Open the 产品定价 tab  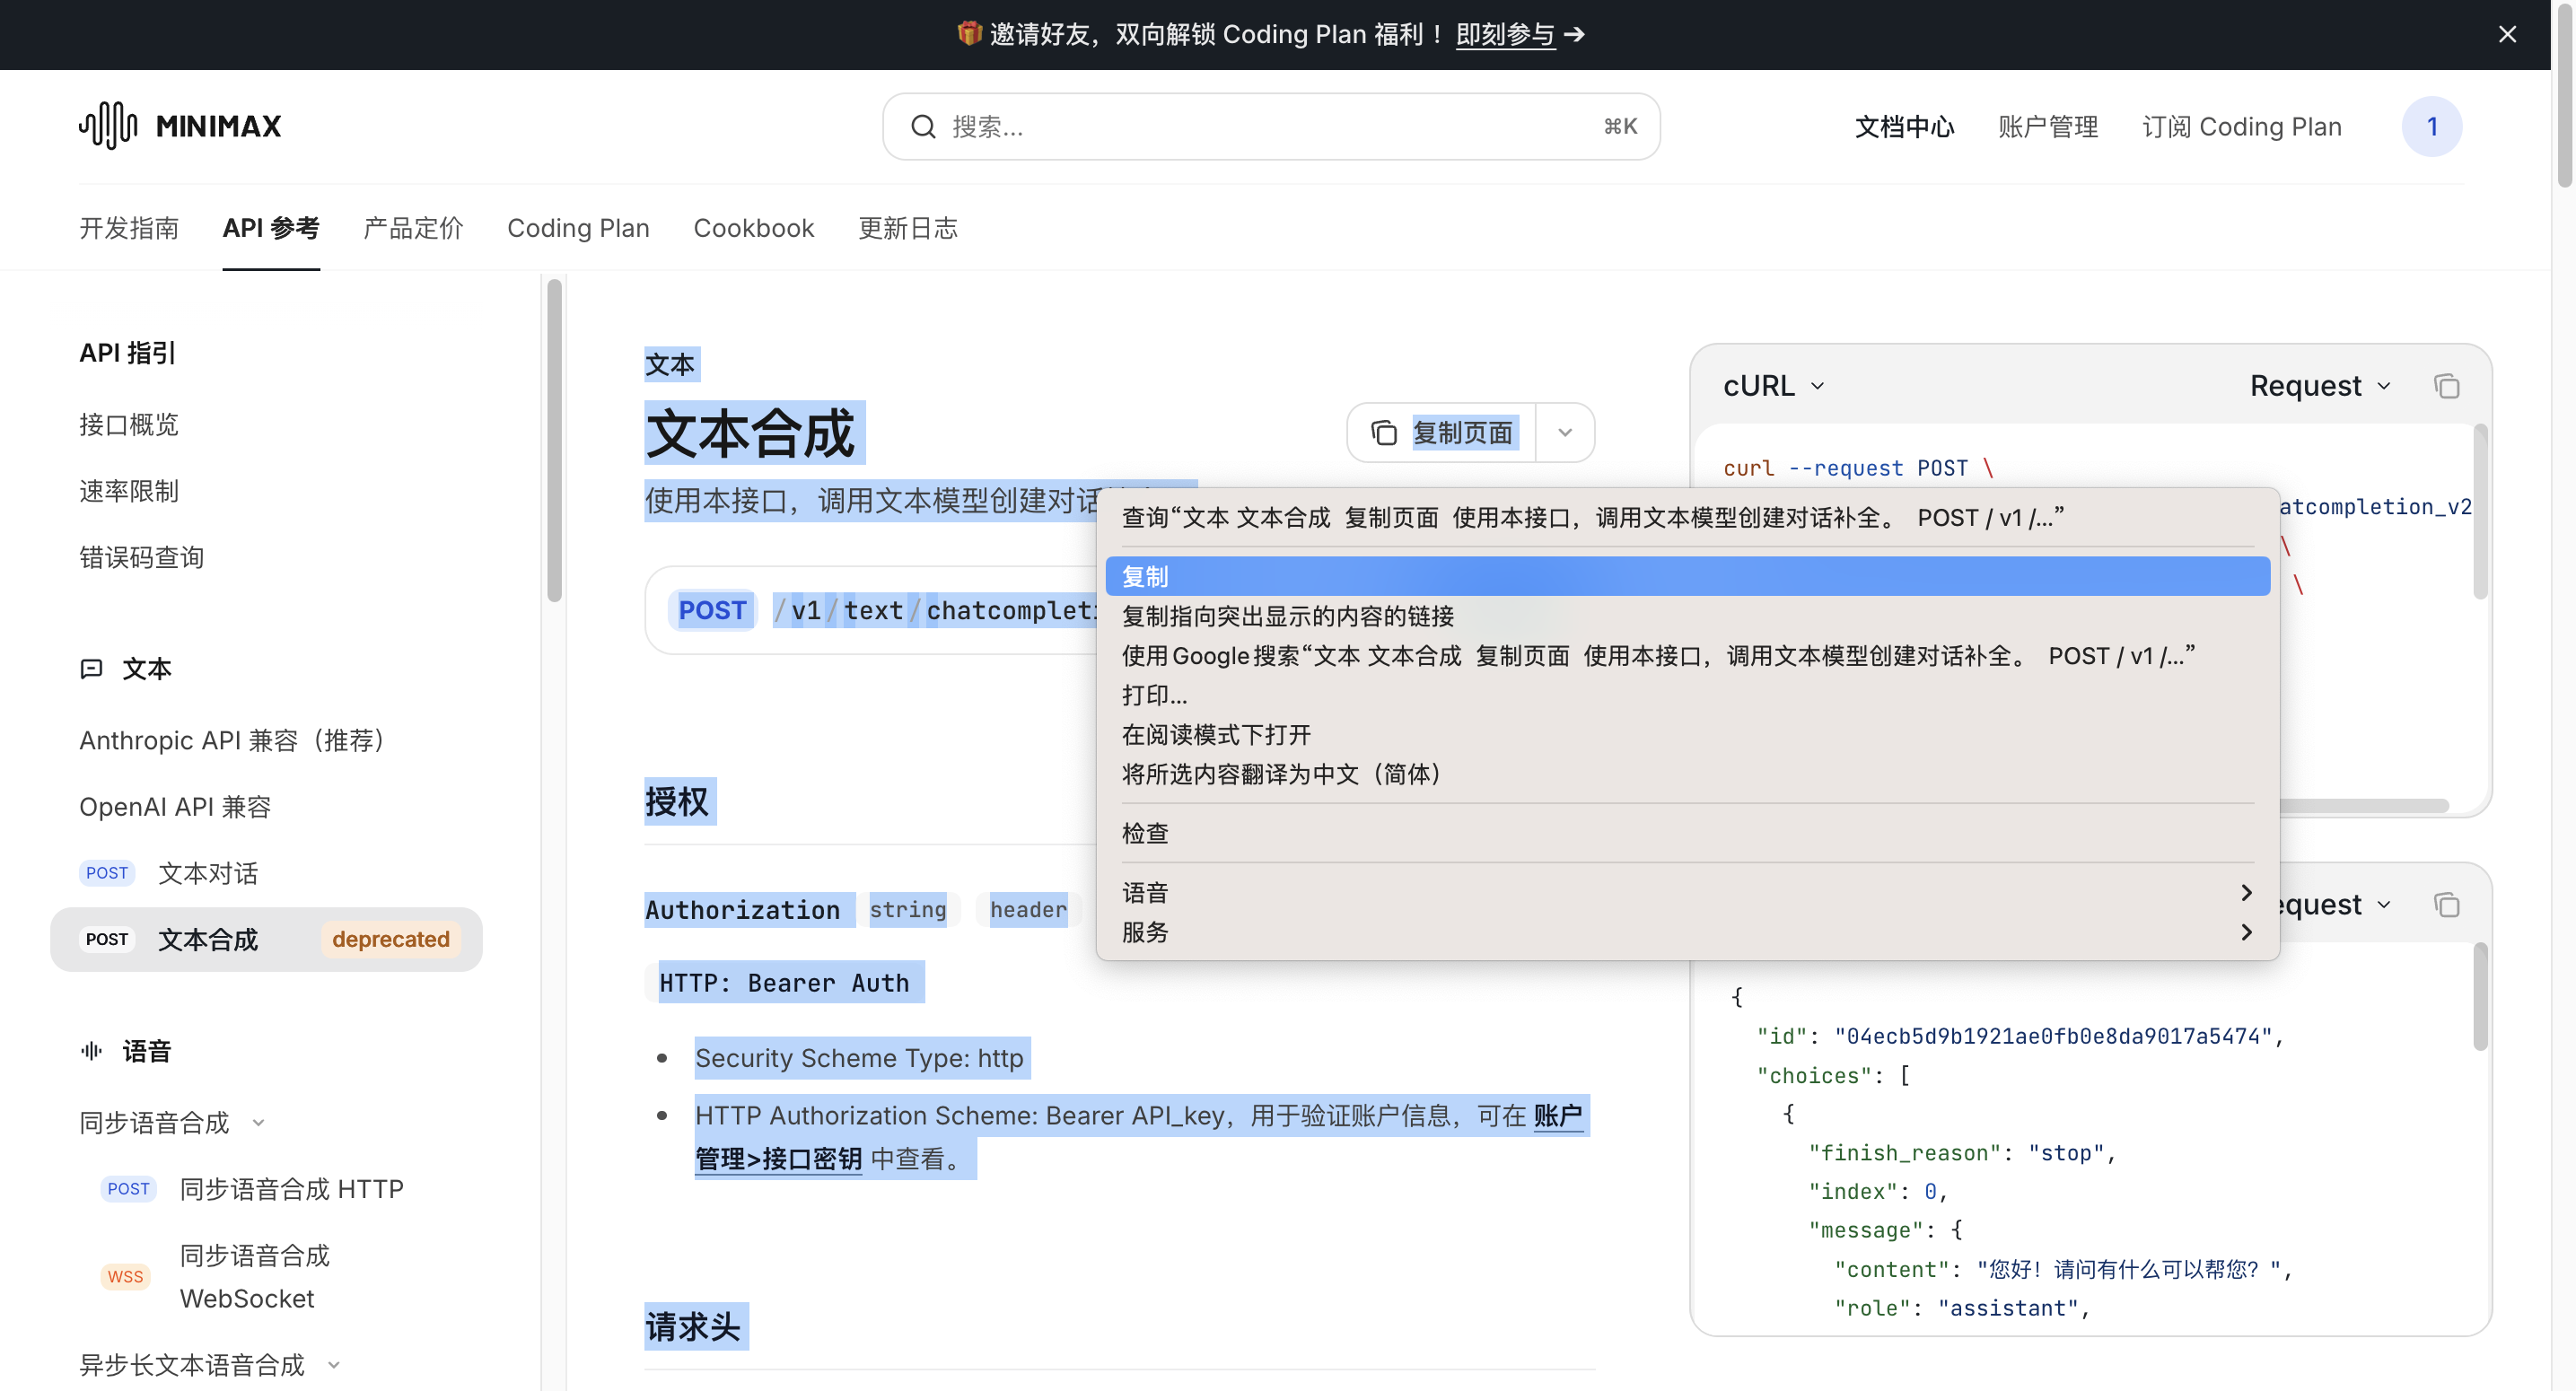tap(413, 228)
